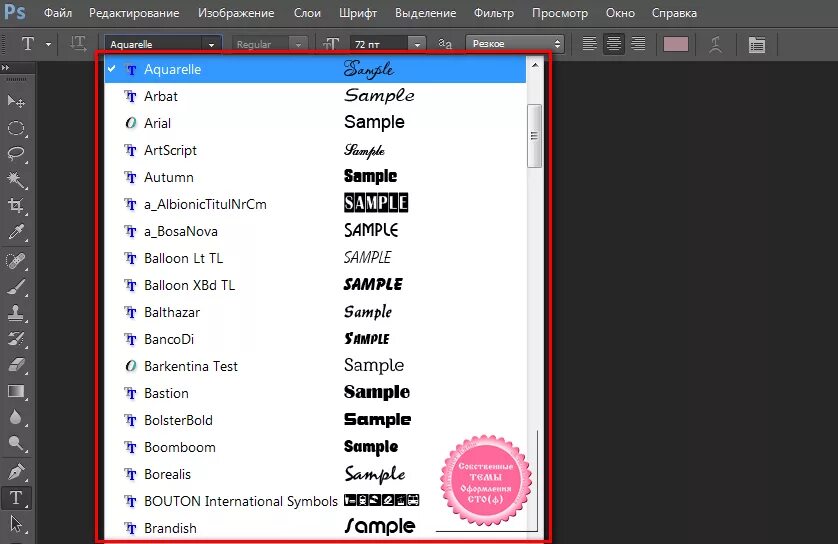Open the Character and Paragraph panel icon
The width and height of the screenshot is (838, 544).
point(757,45)
